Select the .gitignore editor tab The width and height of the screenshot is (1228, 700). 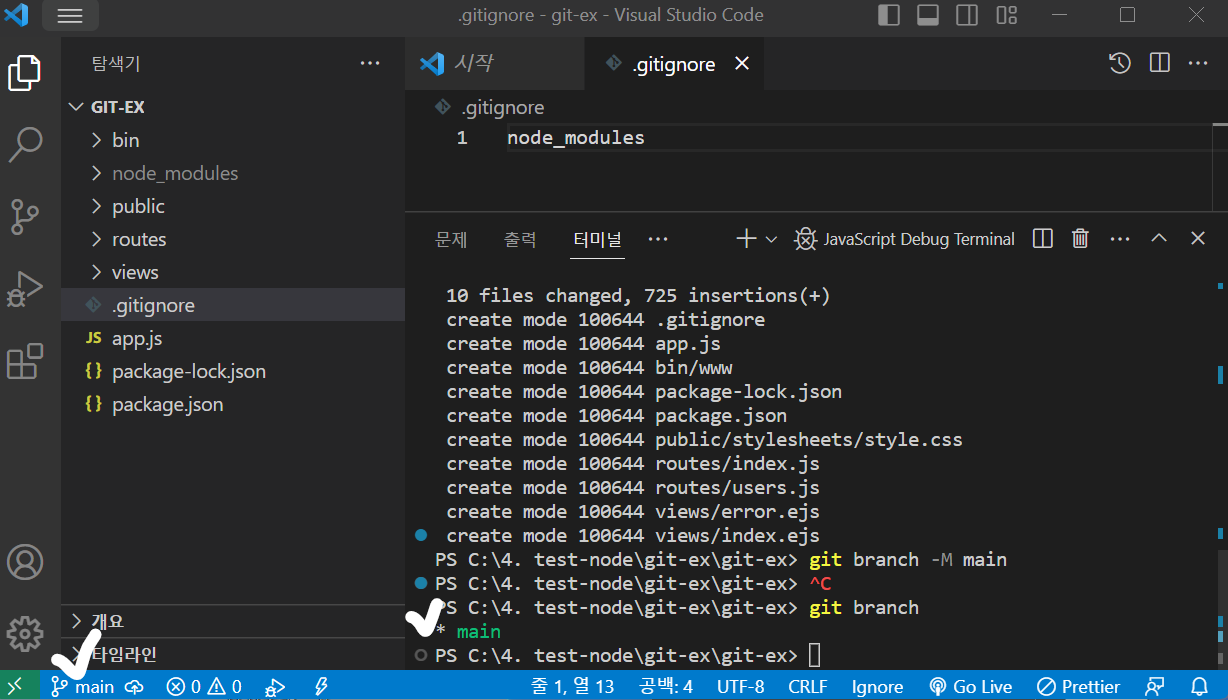674,64
